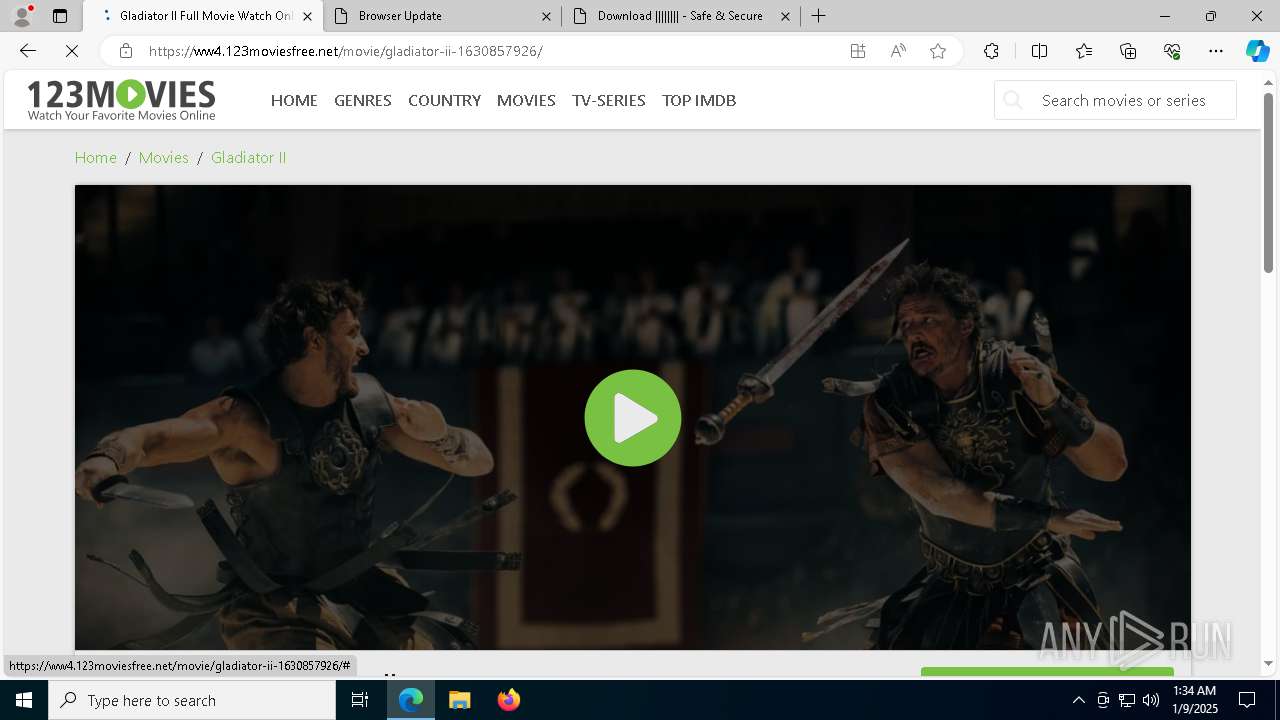
Task: Open Settings and more menu
Action: [x=1216, y=51]
